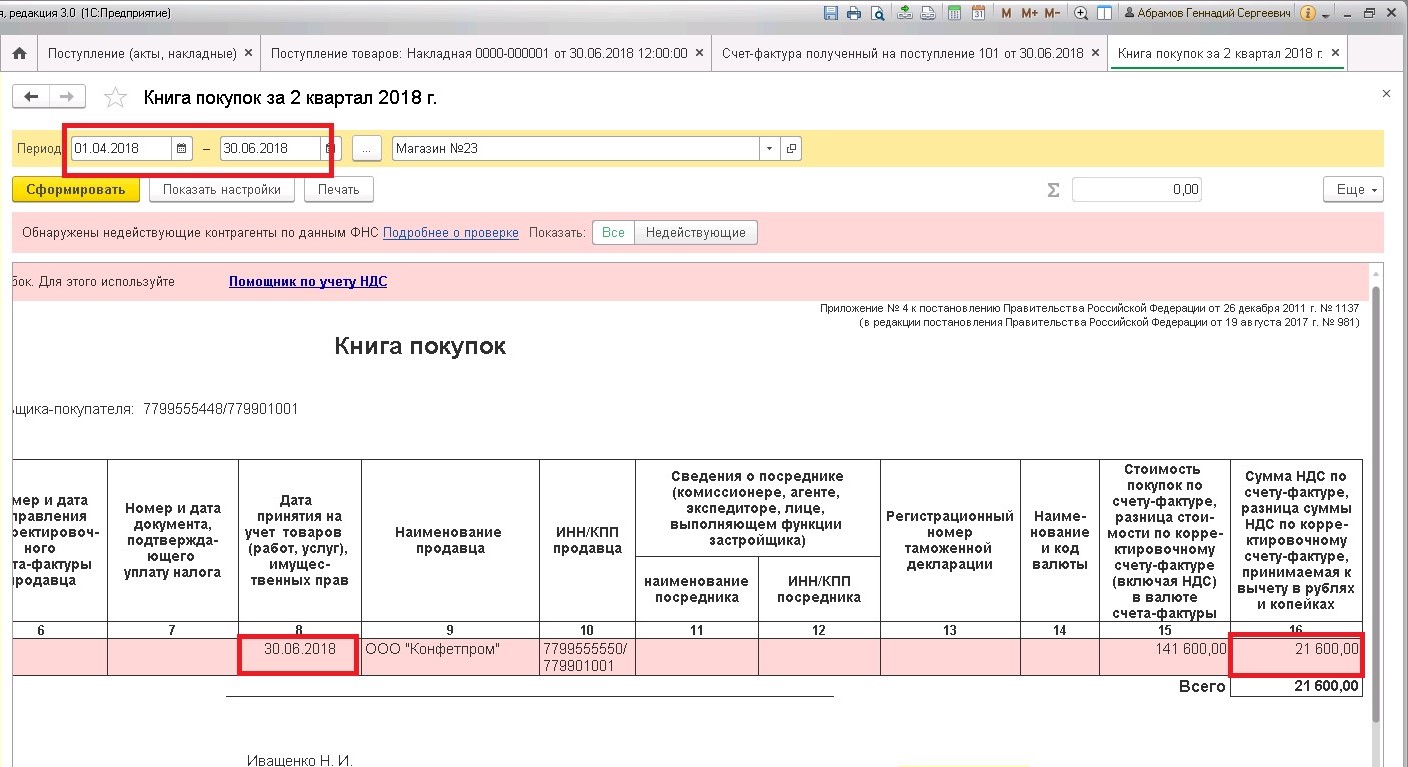Click Регистрационный номер таможенной декларации header
This screenshot has width=1408, height=767.
coord(950,540)
